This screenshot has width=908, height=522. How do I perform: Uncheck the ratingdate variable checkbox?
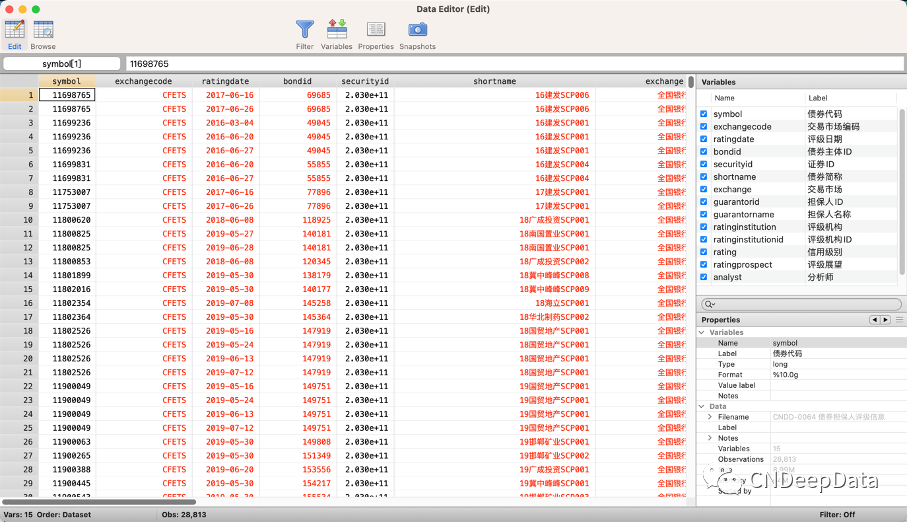[704, 139]
